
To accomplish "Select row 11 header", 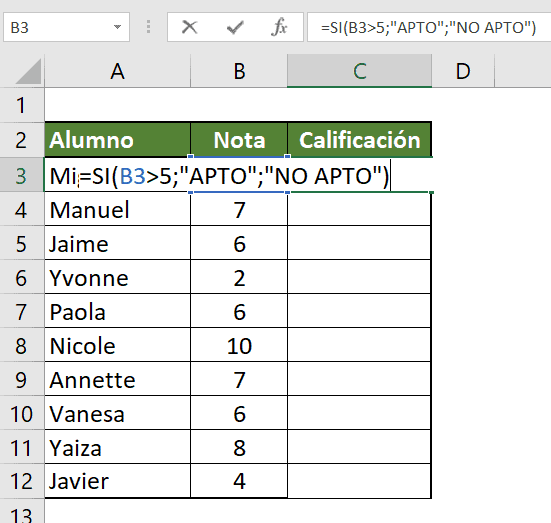I will pyautogui.click(x=22, y=447).
